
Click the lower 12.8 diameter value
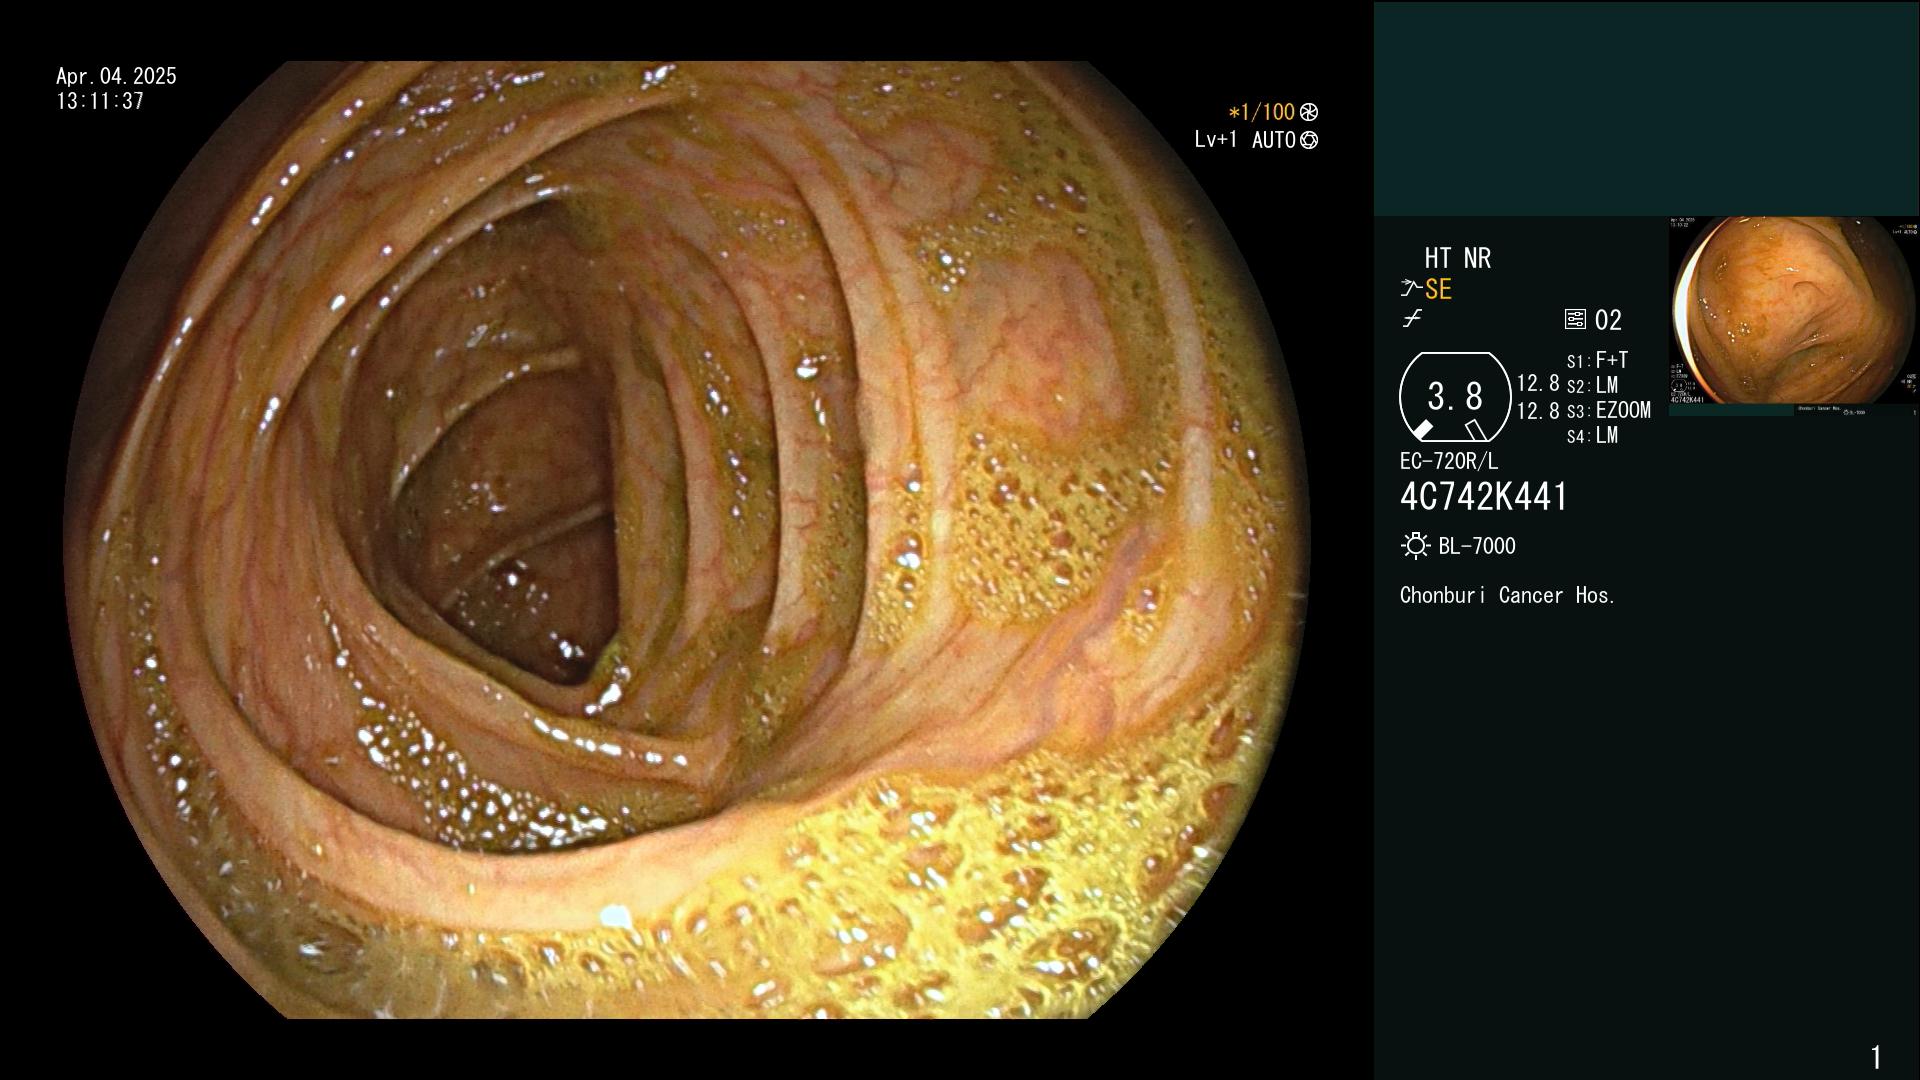pyautogui.click(x=1538, y=411)
